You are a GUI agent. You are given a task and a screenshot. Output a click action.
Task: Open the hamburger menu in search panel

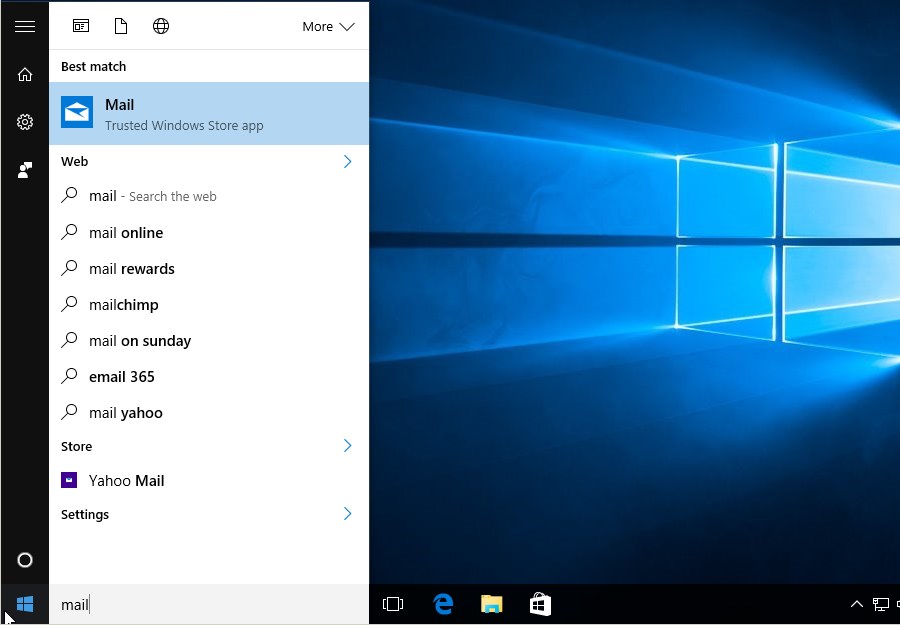click(25, 27)
